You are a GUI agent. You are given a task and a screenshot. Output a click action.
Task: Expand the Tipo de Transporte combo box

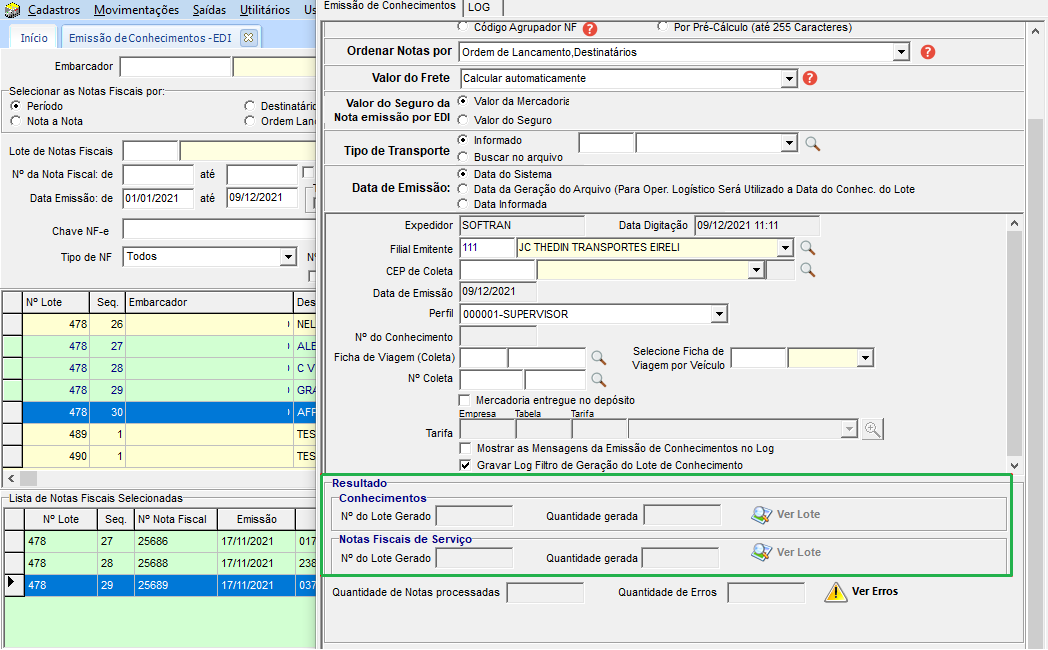tap(789, 143)
